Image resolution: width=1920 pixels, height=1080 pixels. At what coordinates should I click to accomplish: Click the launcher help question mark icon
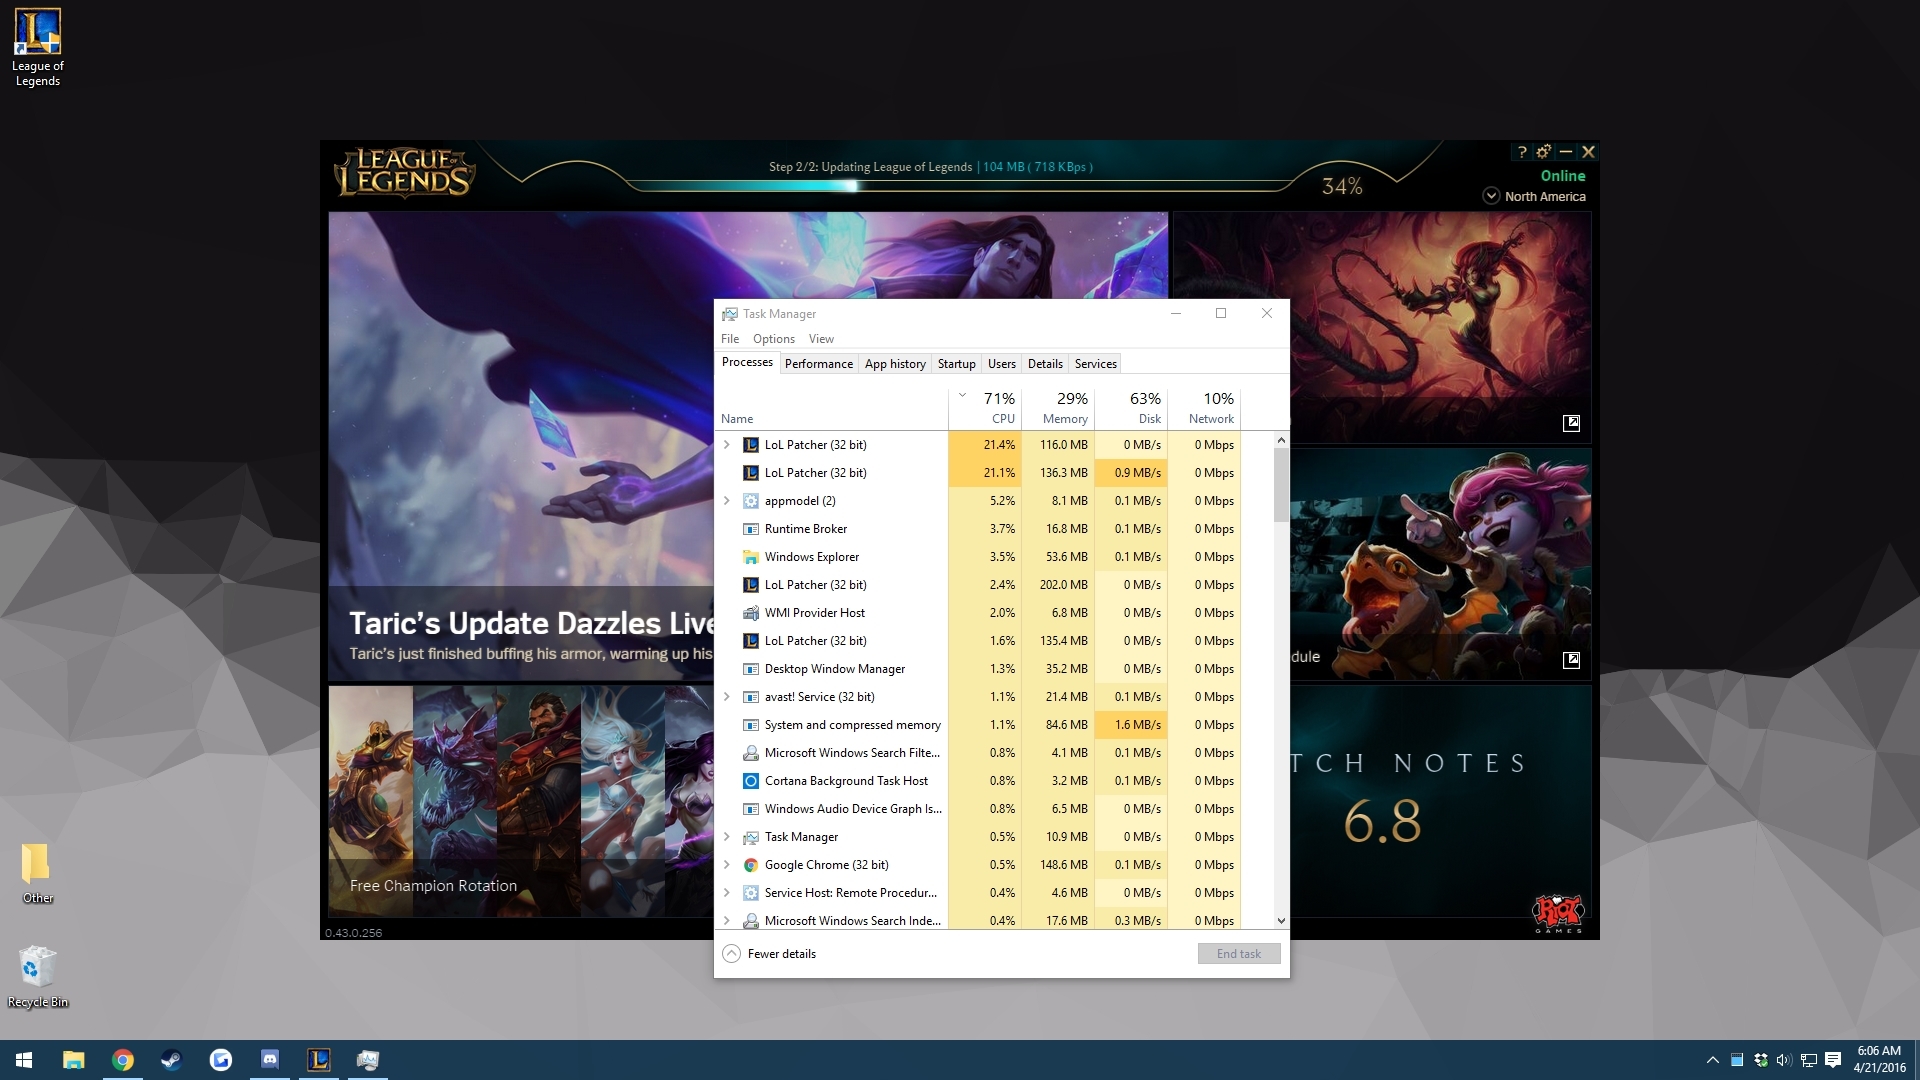pyautogui.click(x=1522, y=152)
